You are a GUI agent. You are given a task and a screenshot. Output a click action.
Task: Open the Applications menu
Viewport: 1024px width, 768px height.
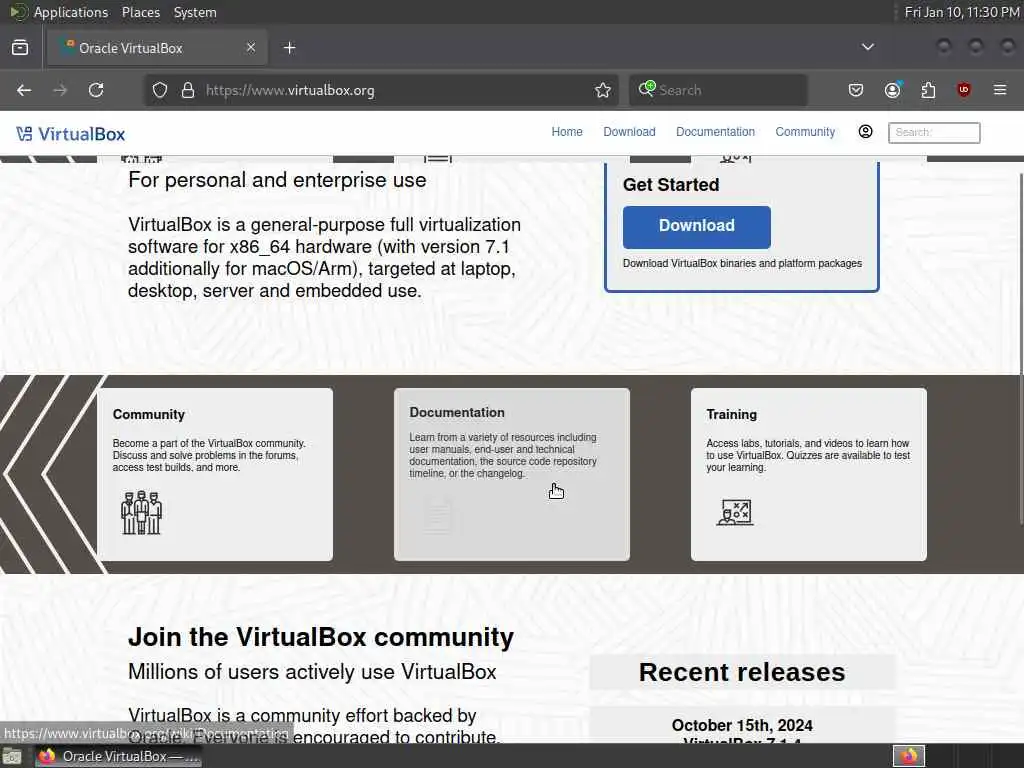pyautogui.click(x=71, y=12)
